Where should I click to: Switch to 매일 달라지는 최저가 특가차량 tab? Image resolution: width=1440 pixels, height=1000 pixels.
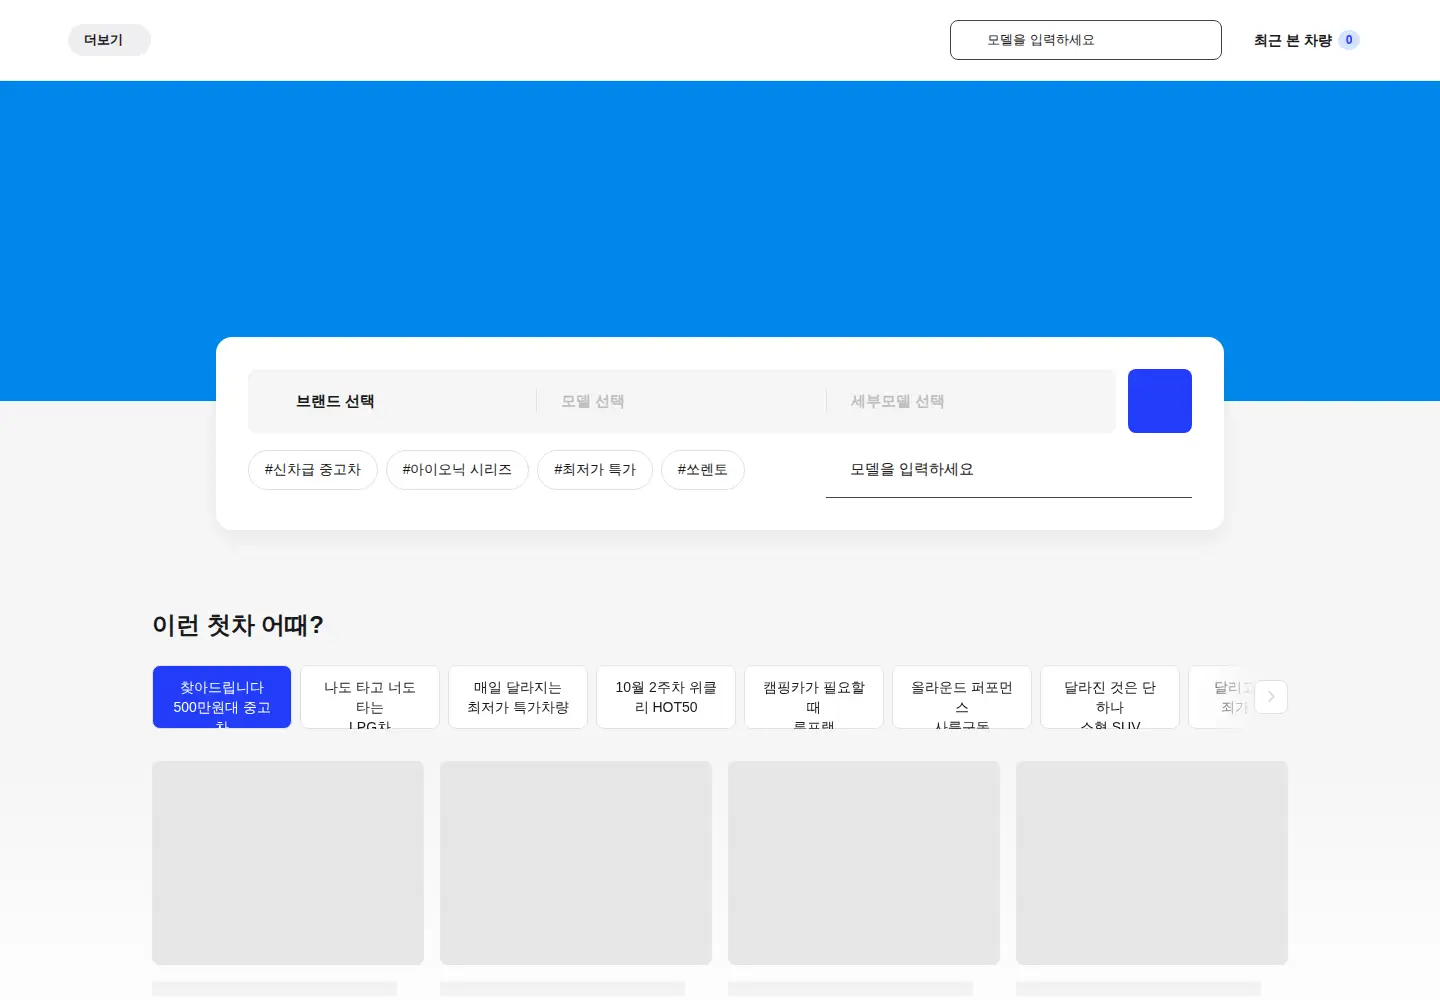(518, 697)
